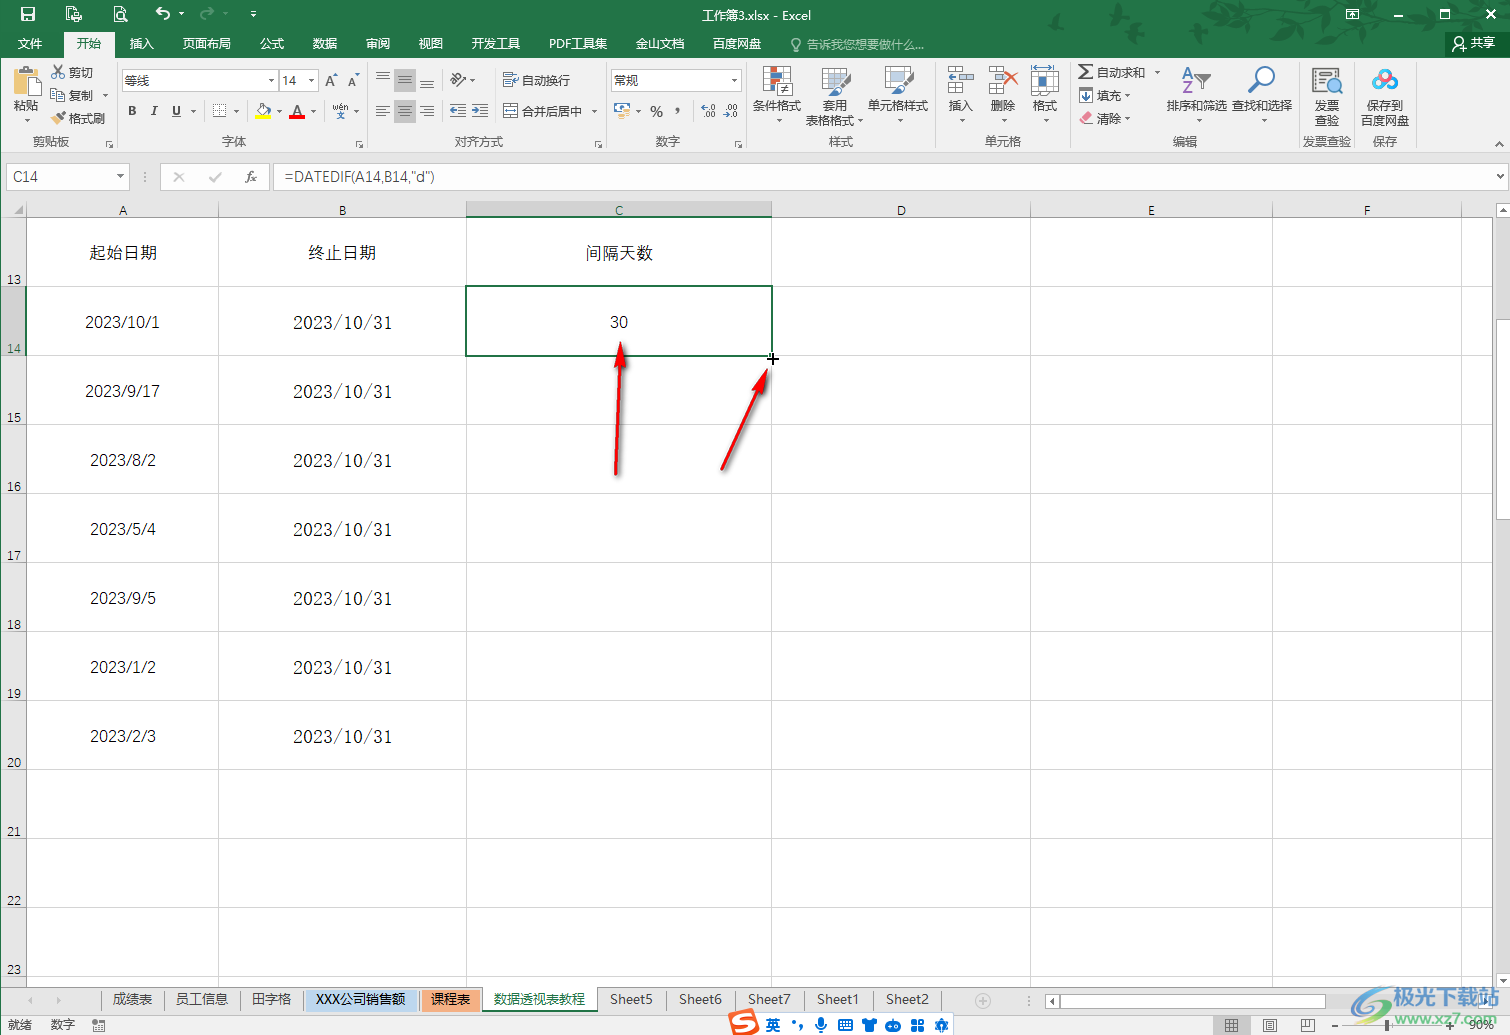Click the Paste clipboard icon

pos(27,82)
